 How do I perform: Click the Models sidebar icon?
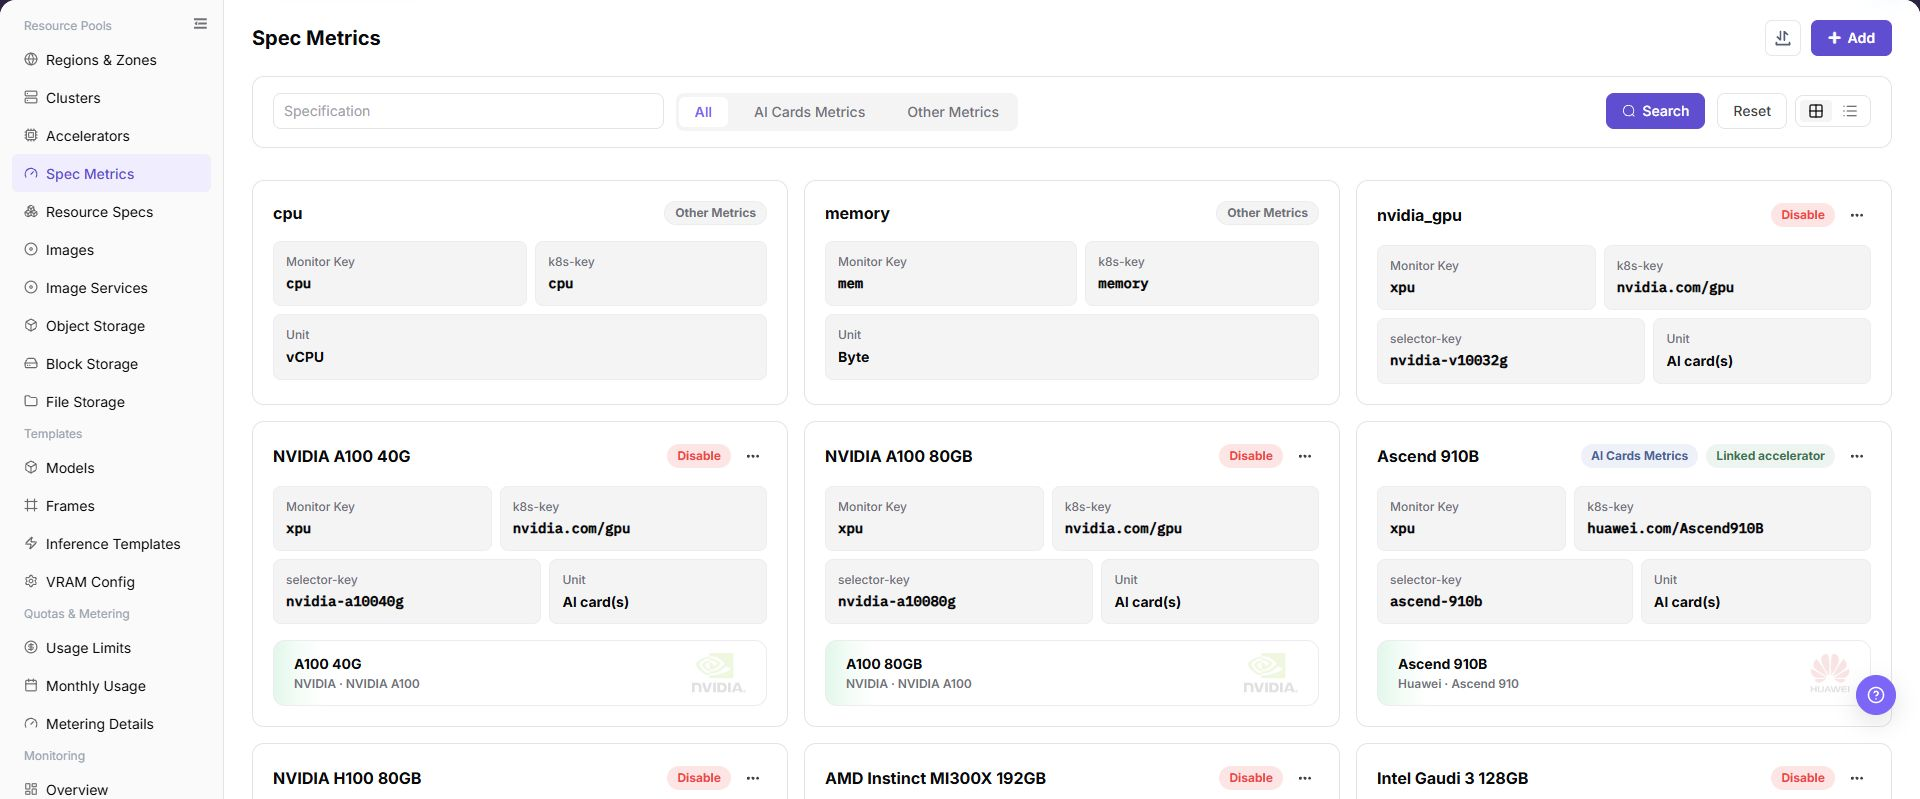tap(31, 467)
